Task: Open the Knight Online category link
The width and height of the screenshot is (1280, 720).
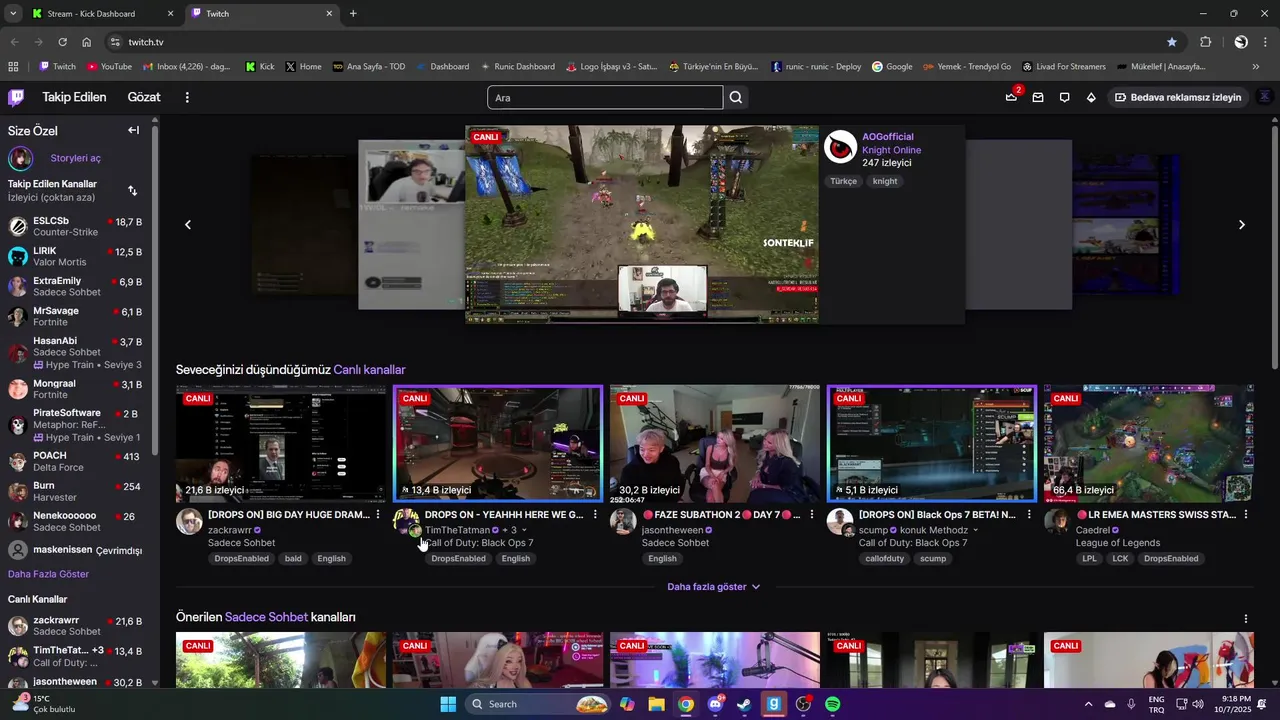Action: 891,150
